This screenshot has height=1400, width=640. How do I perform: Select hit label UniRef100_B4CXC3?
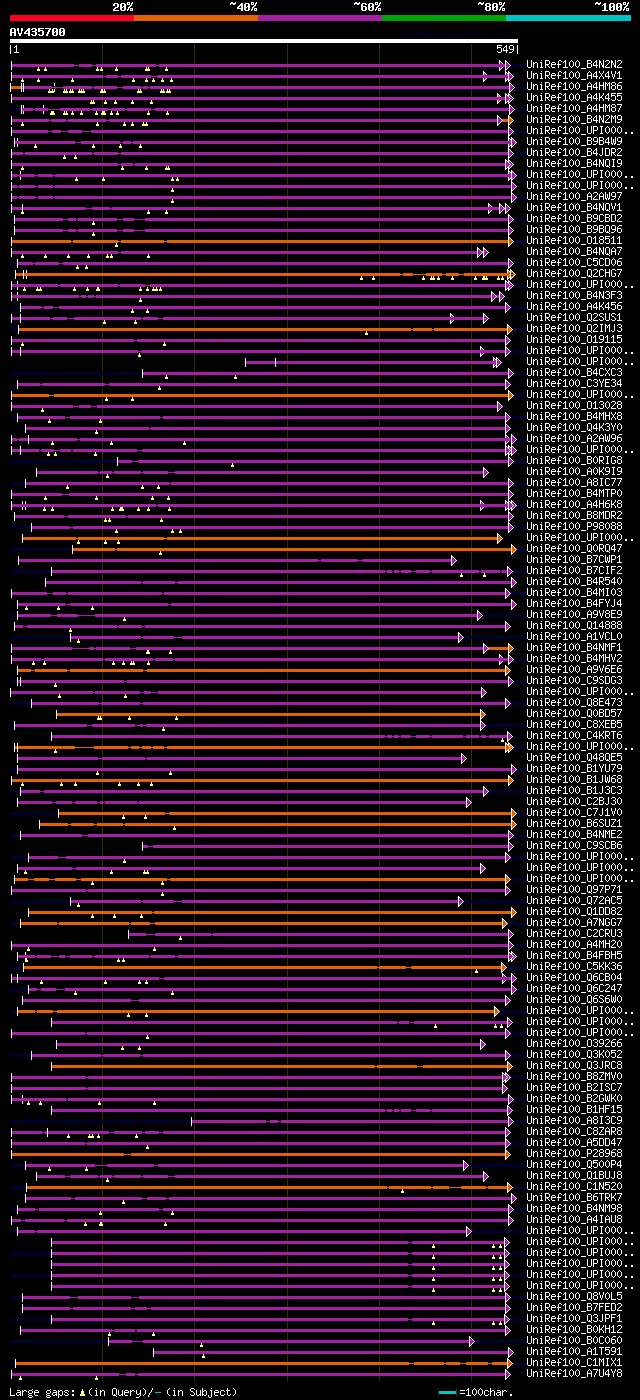[x=573, y=372]
